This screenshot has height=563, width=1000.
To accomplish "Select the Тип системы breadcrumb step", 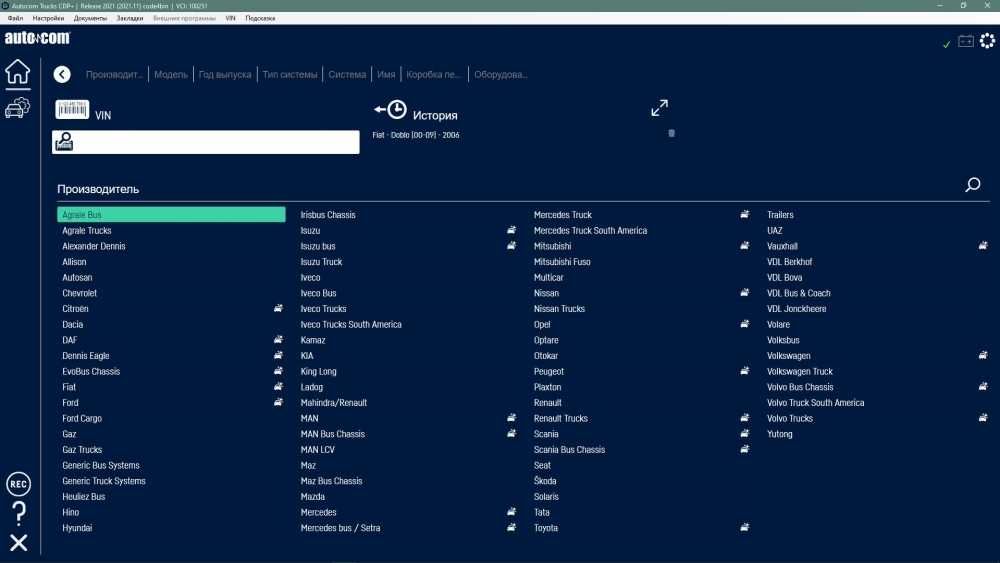I will pyautogui.click(x=290, y=75).
